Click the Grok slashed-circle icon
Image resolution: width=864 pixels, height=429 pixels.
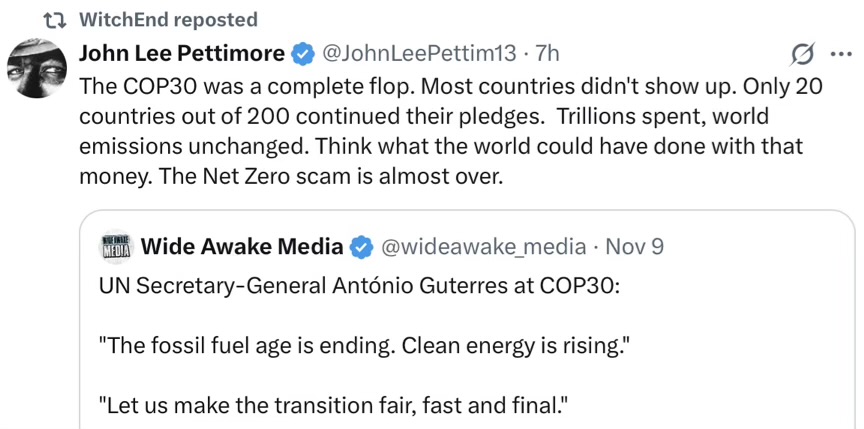[x=802, y=53]
